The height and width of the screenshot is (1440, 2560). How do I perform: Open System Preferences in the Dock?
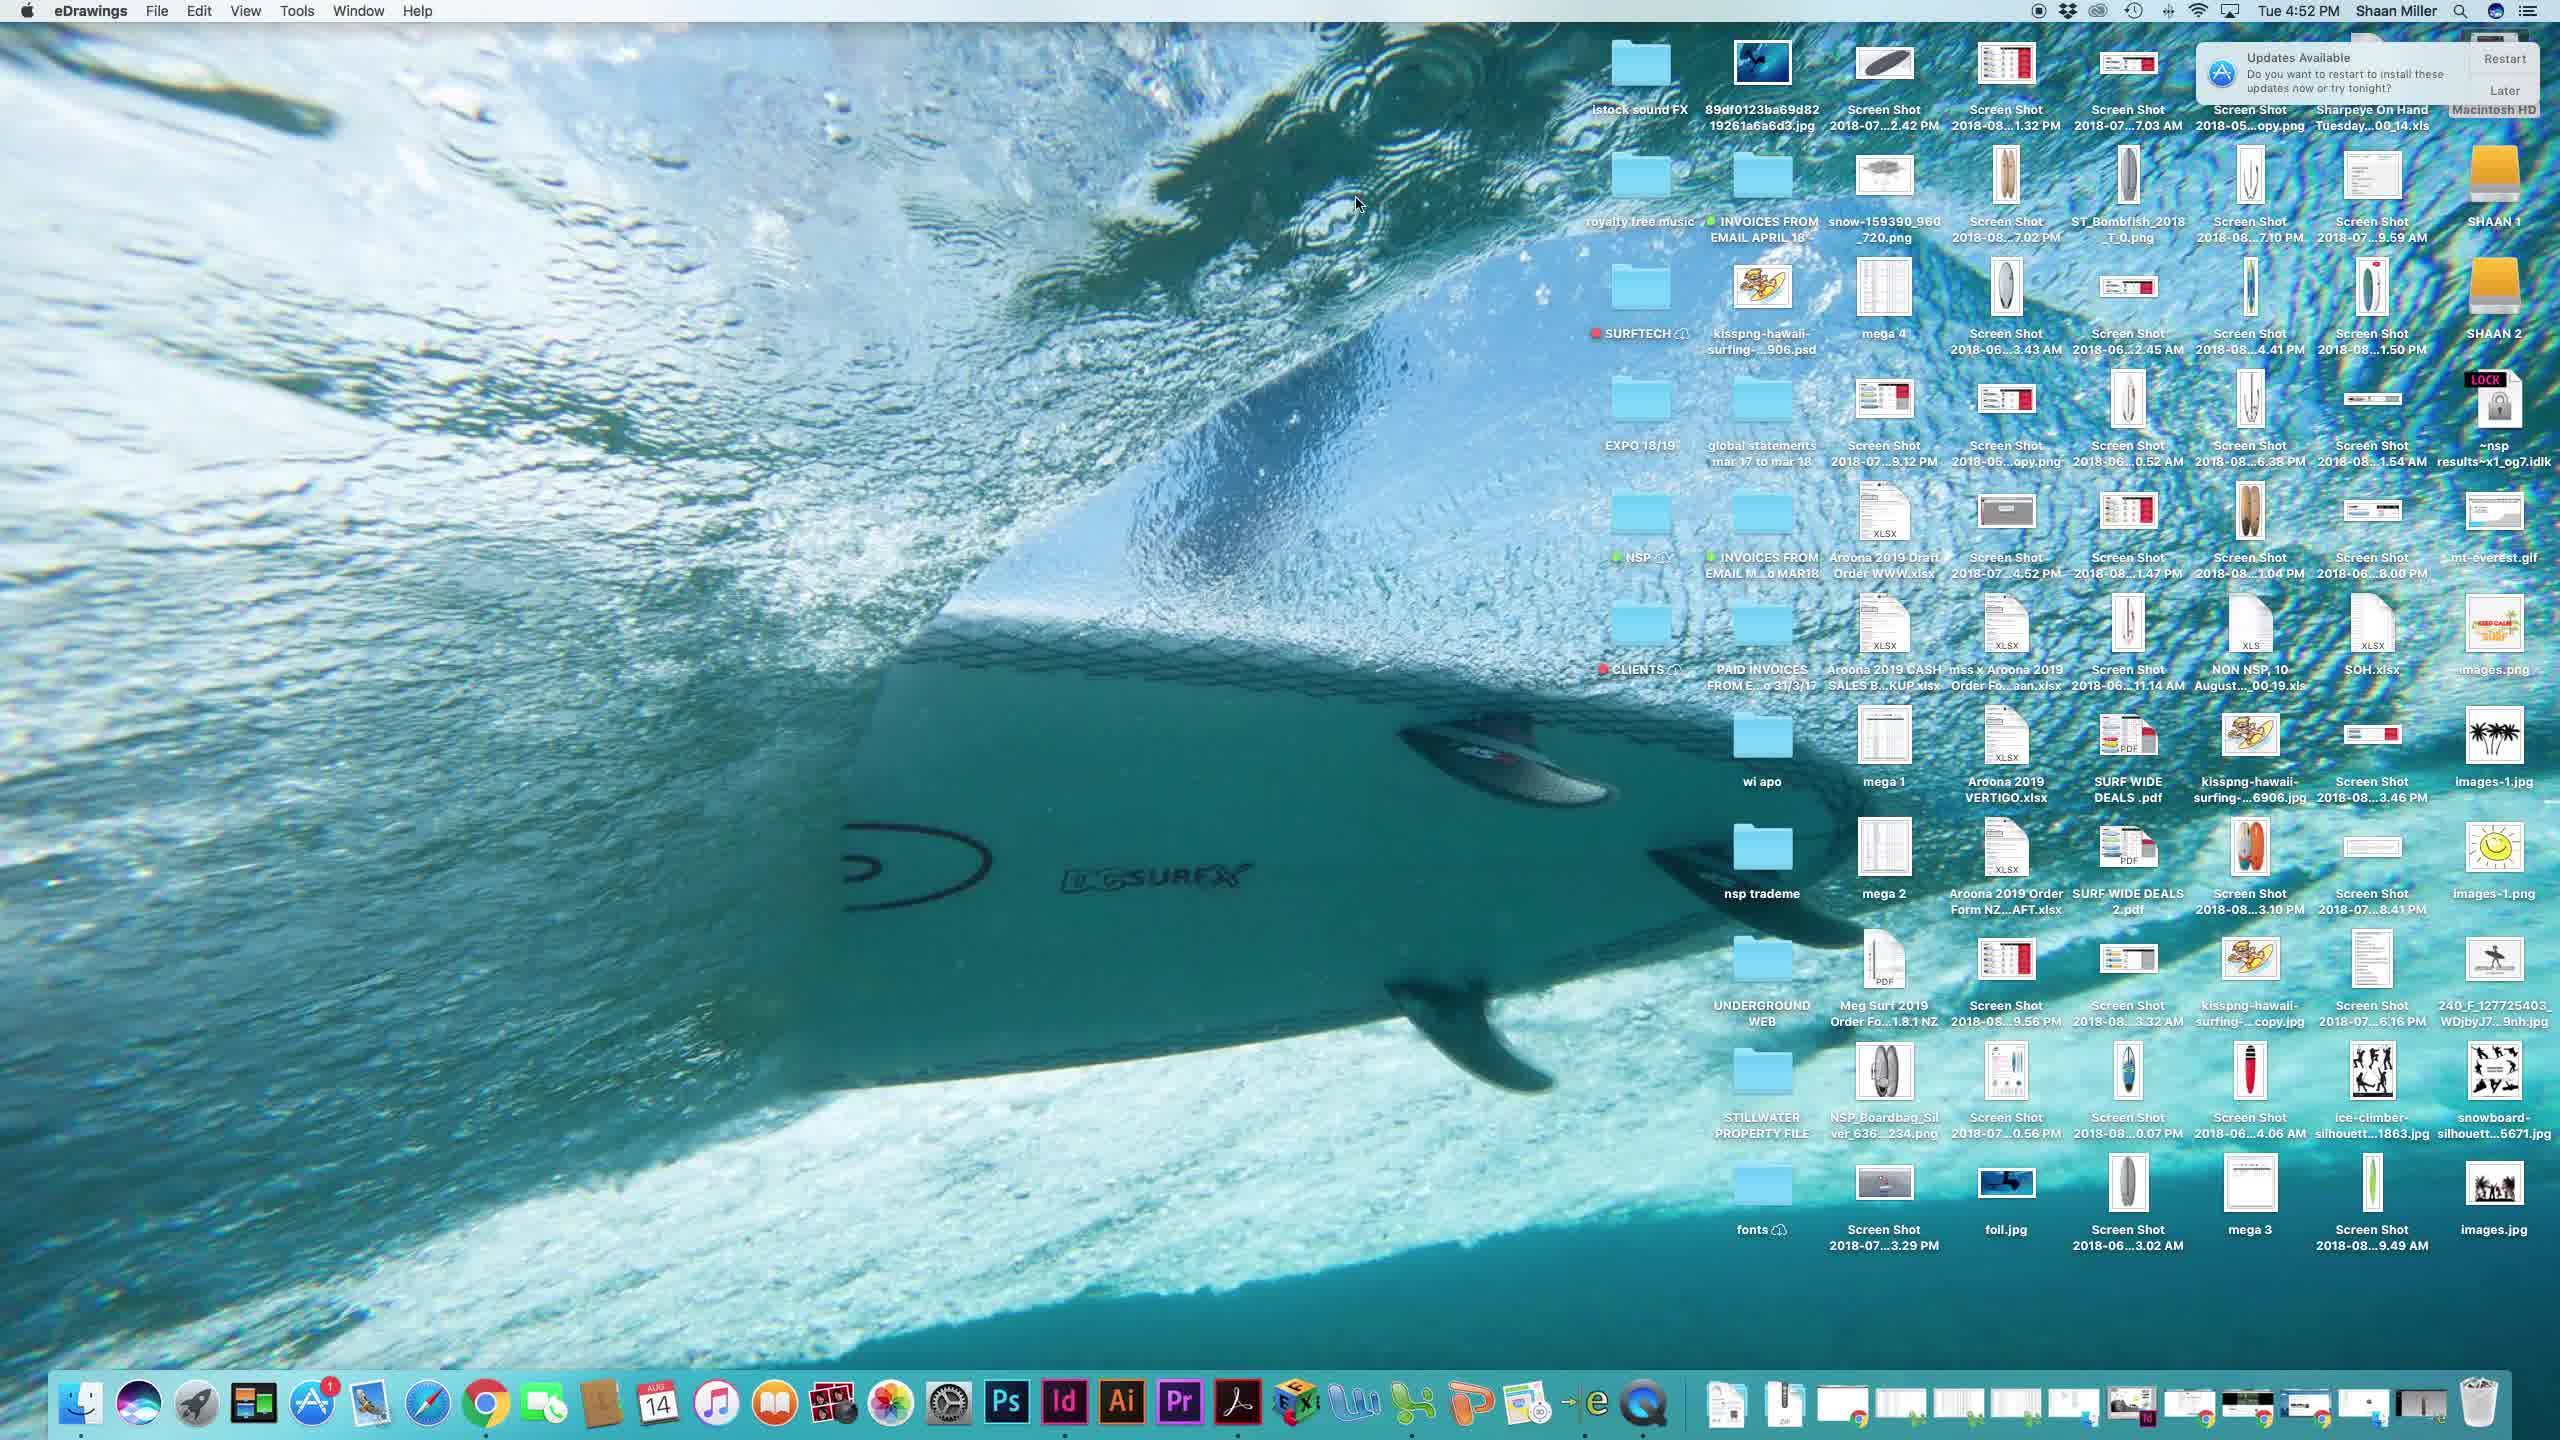(948, 1403)
